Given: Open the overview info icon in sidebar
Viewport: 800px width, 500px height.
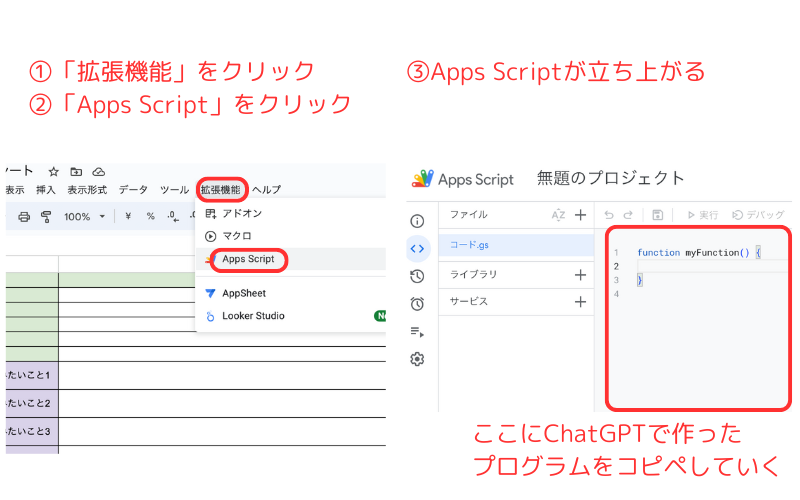Looking at the screenshot, I should (417, 221).
